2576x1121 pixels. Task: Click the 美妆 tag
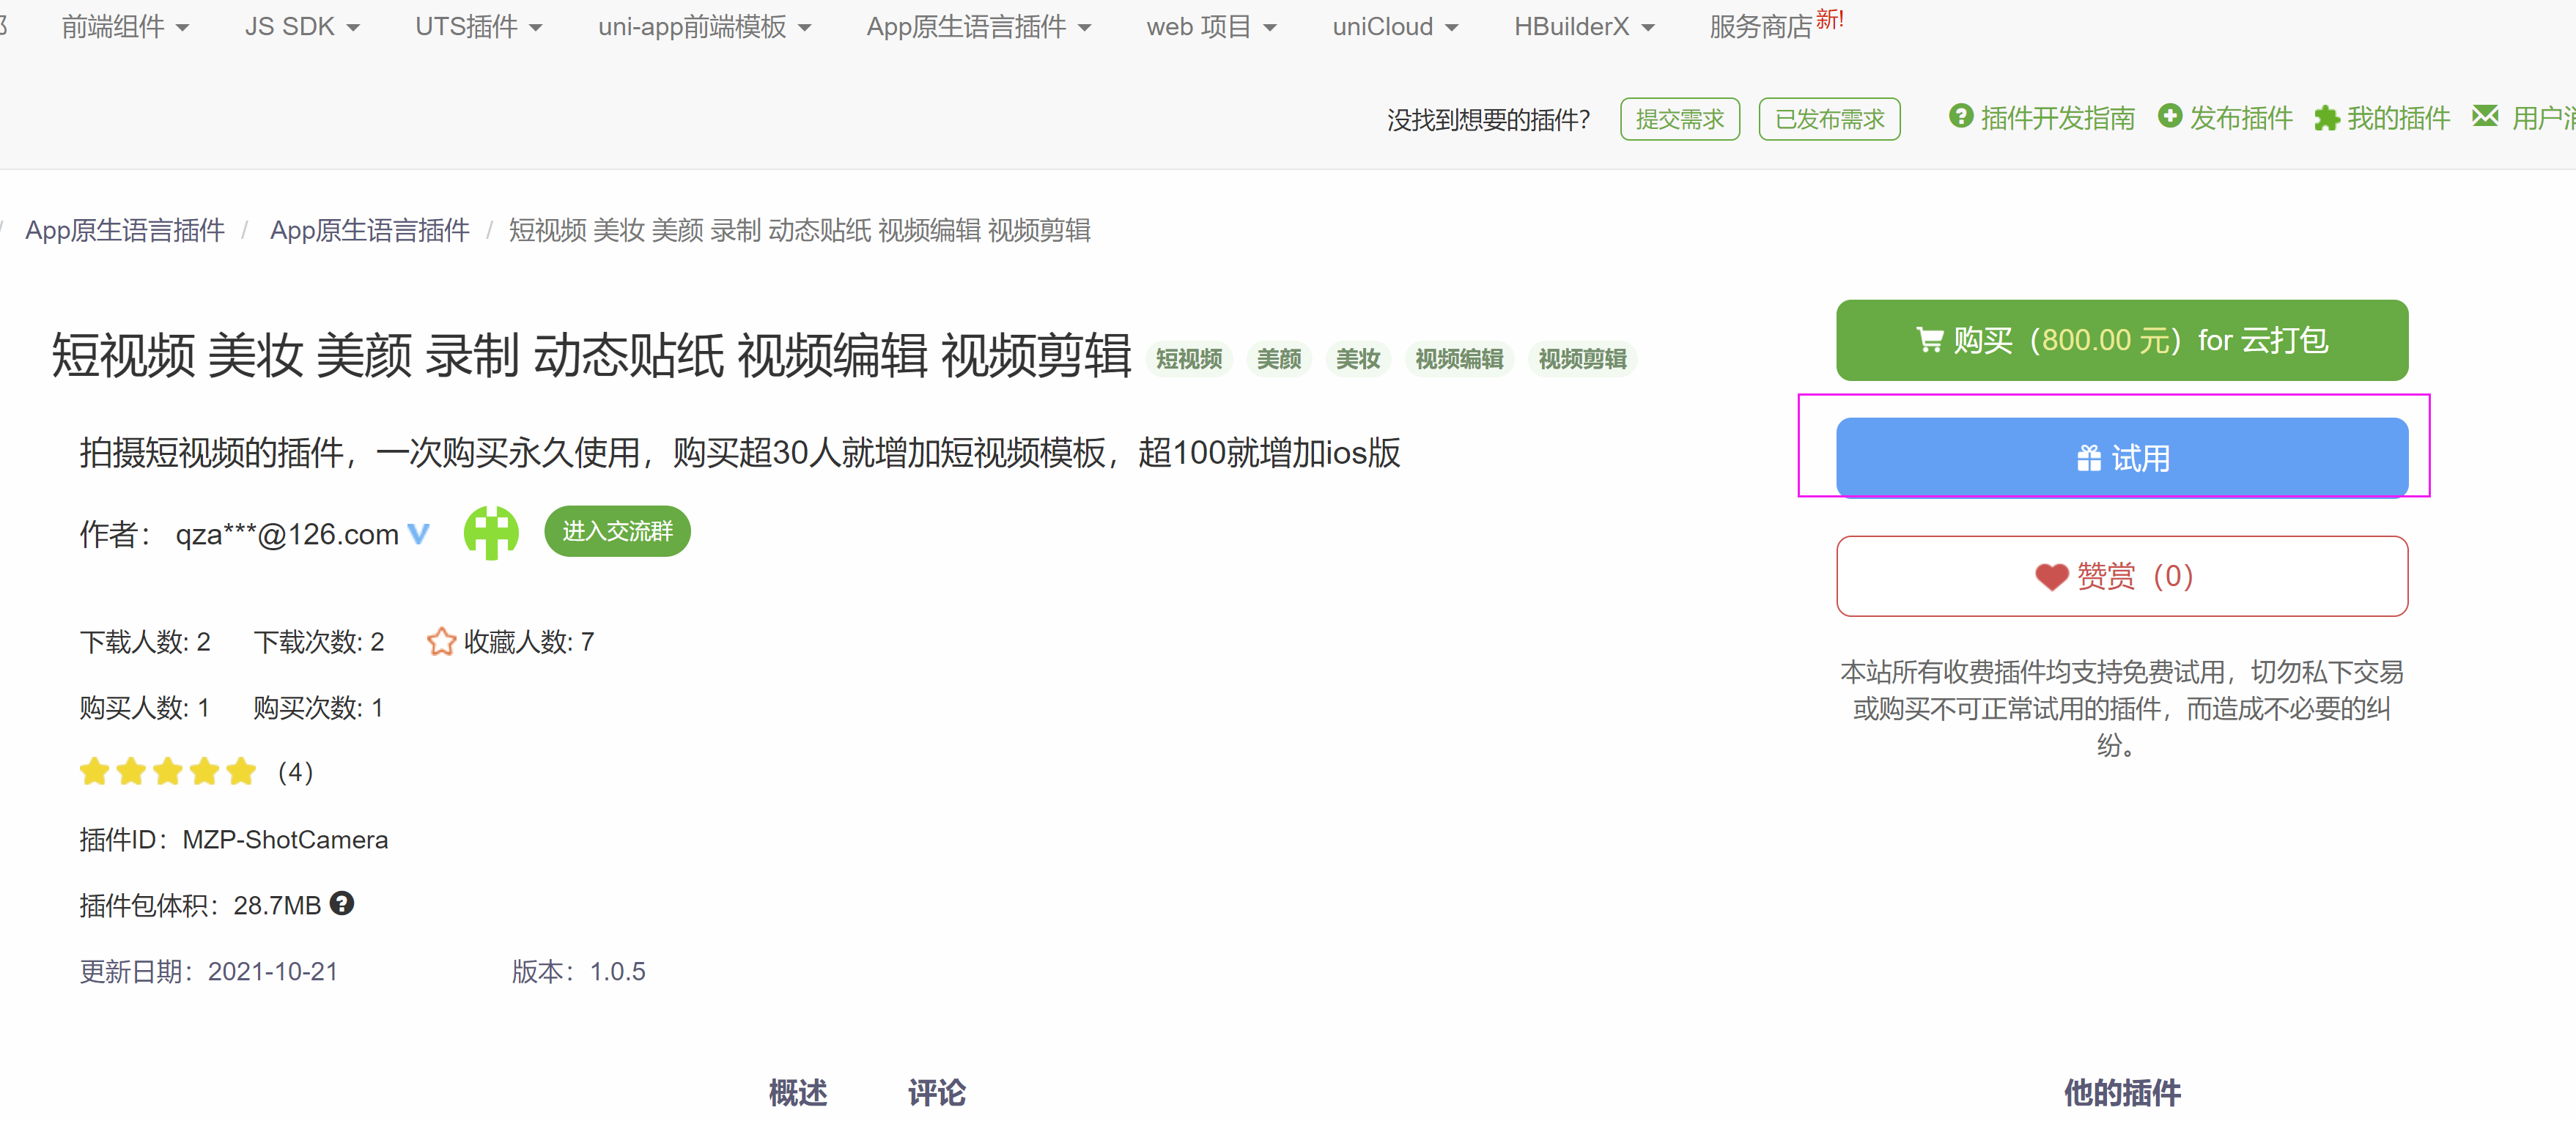click(x=1357, y=359)
